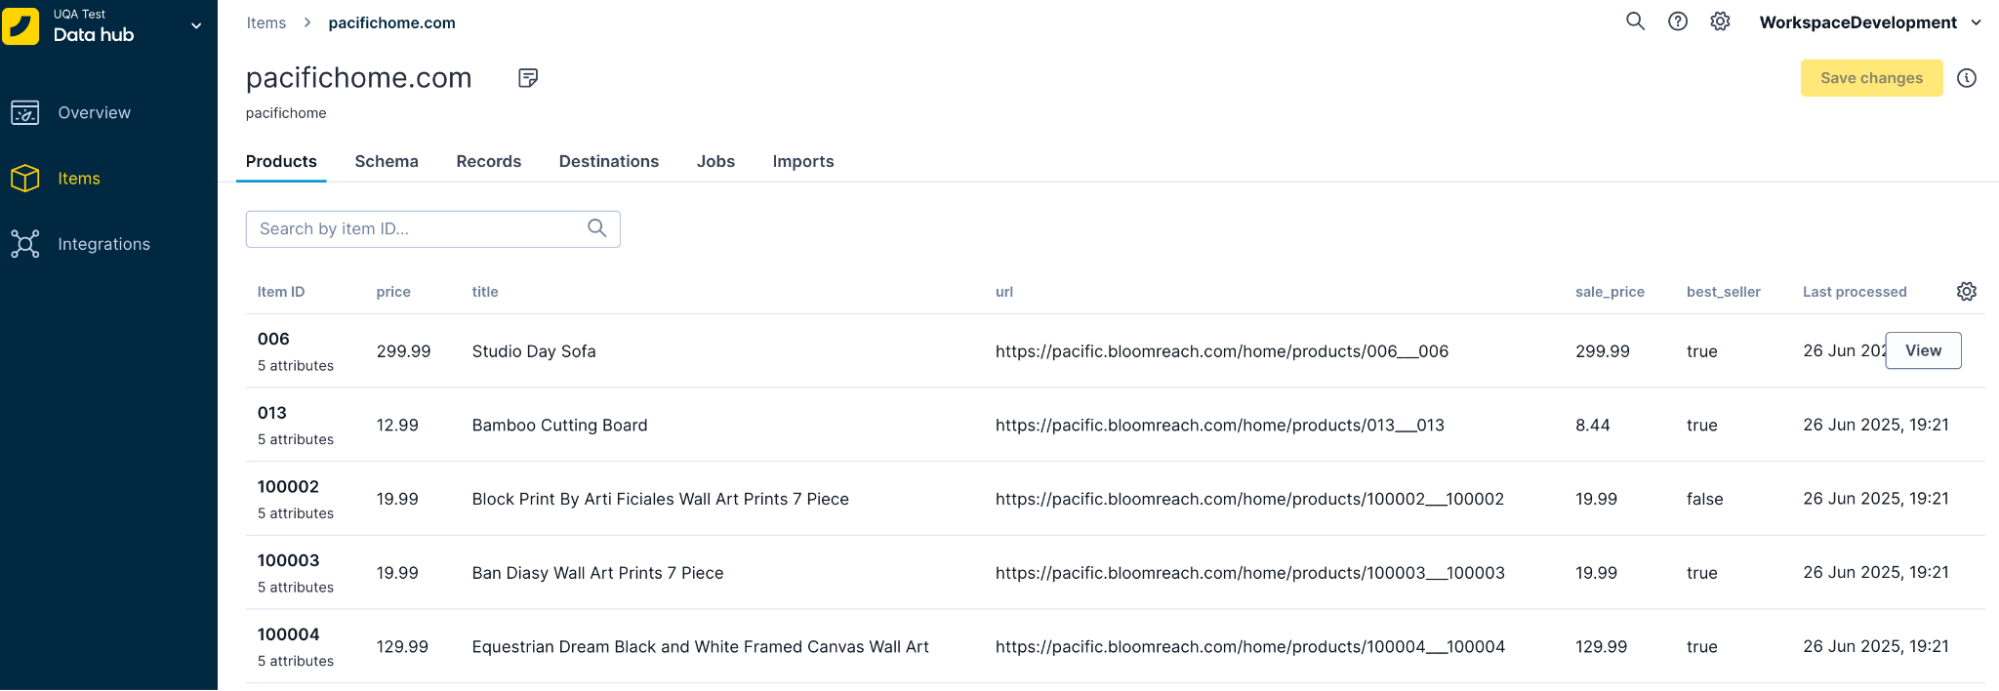Switch to the Products tab
This screenshot has height=691, width=1999.
(281, 161)
